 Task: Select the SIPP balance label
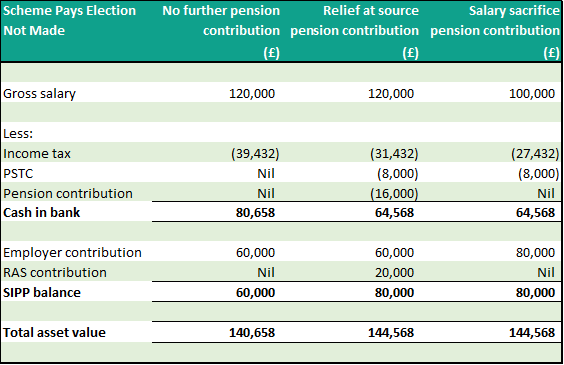tap(42, 293)
